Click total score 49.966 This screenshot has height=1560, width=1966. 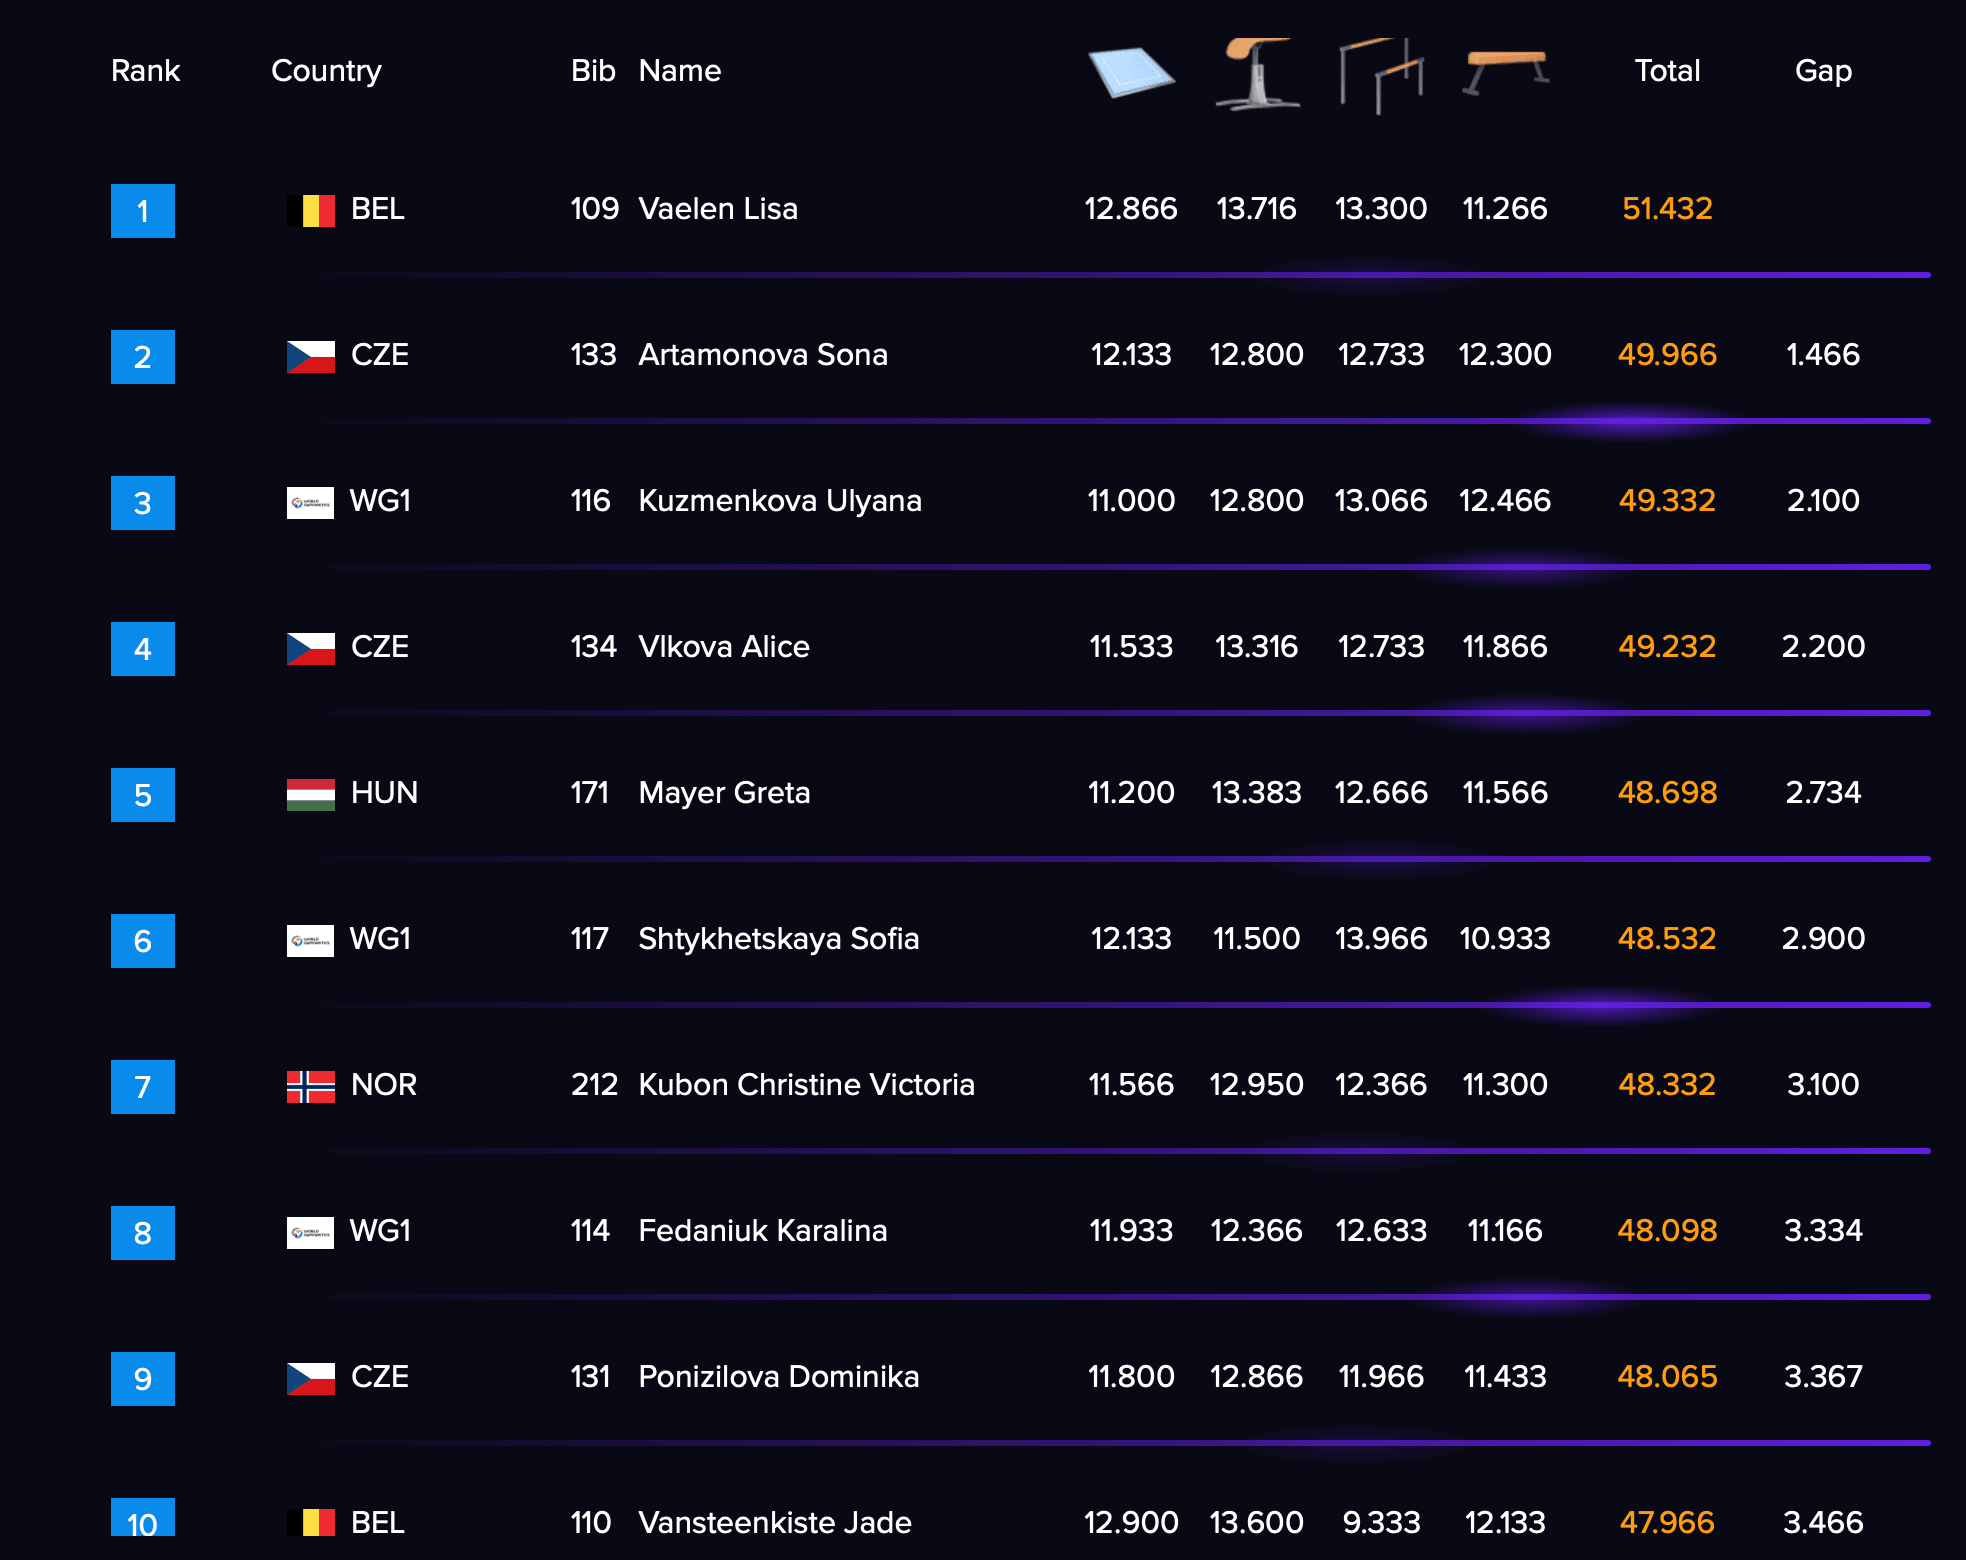tap(1667, 355)
